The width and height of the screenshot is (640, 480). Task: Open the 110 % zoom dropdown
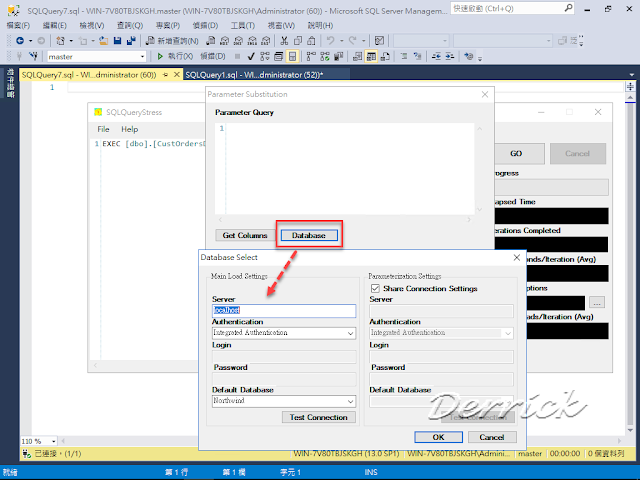(x=53, y=441)
